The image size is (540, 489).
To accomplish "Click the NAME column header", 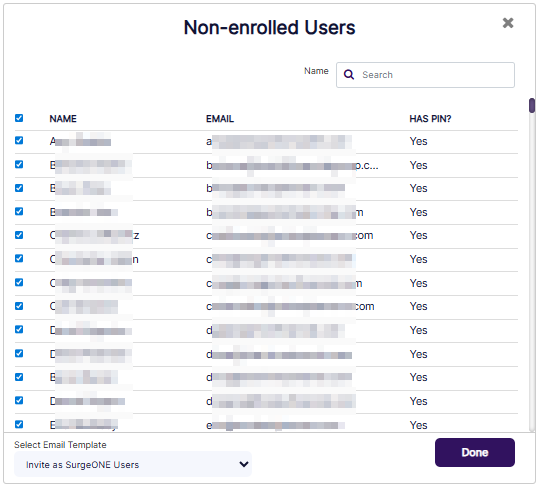I will tap(63, 119).
